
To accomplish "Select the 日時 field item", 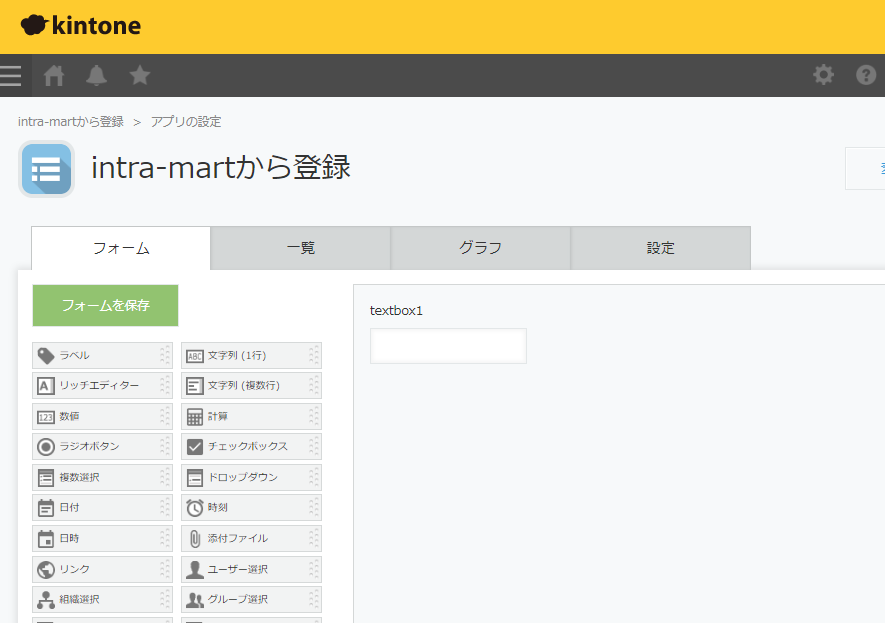I will point(102,538).
